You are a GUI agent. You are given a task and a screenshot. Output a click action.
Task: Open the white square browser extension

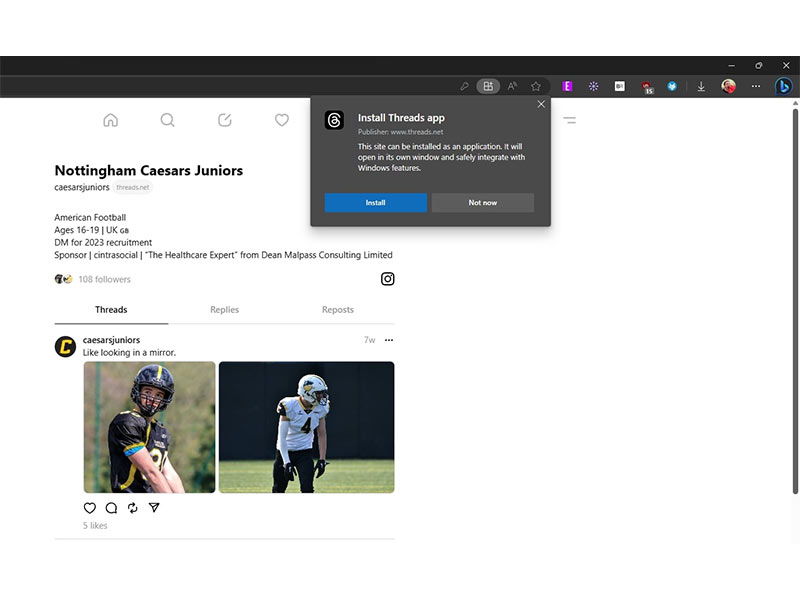pos(619,86)
